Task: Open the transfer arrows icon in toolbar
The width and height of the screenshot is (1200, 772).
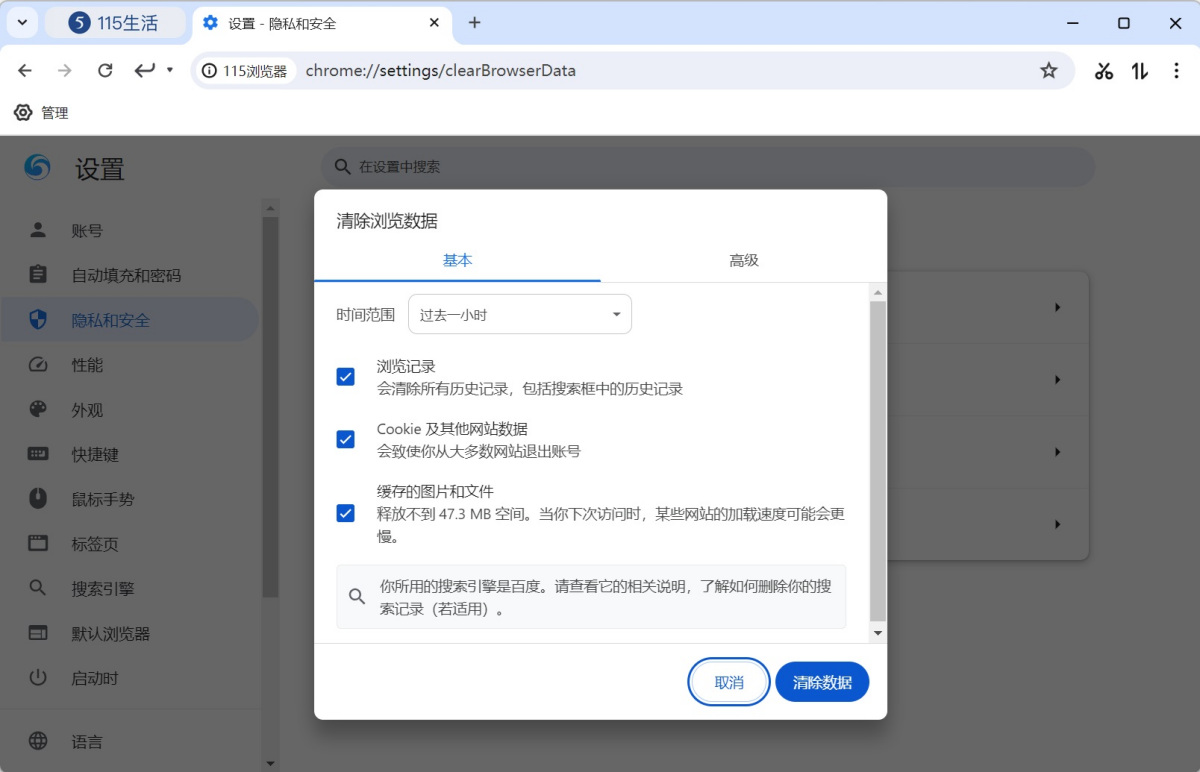Action: click(1139, 71)
